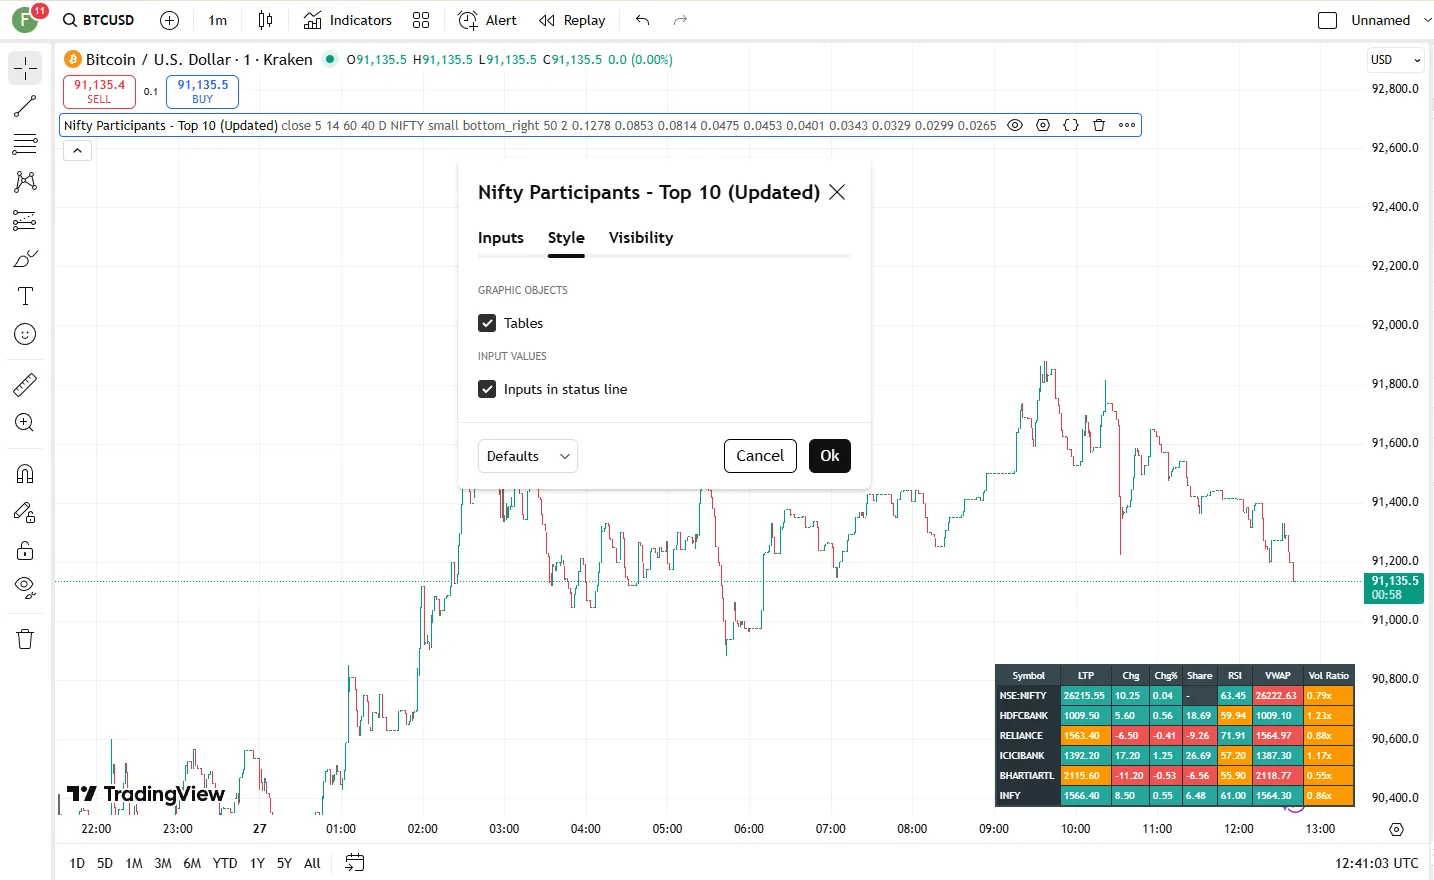Activate the magnet mode icon
The height and width of the screenshot is (880, 1434).
click(x=25, y=474)
